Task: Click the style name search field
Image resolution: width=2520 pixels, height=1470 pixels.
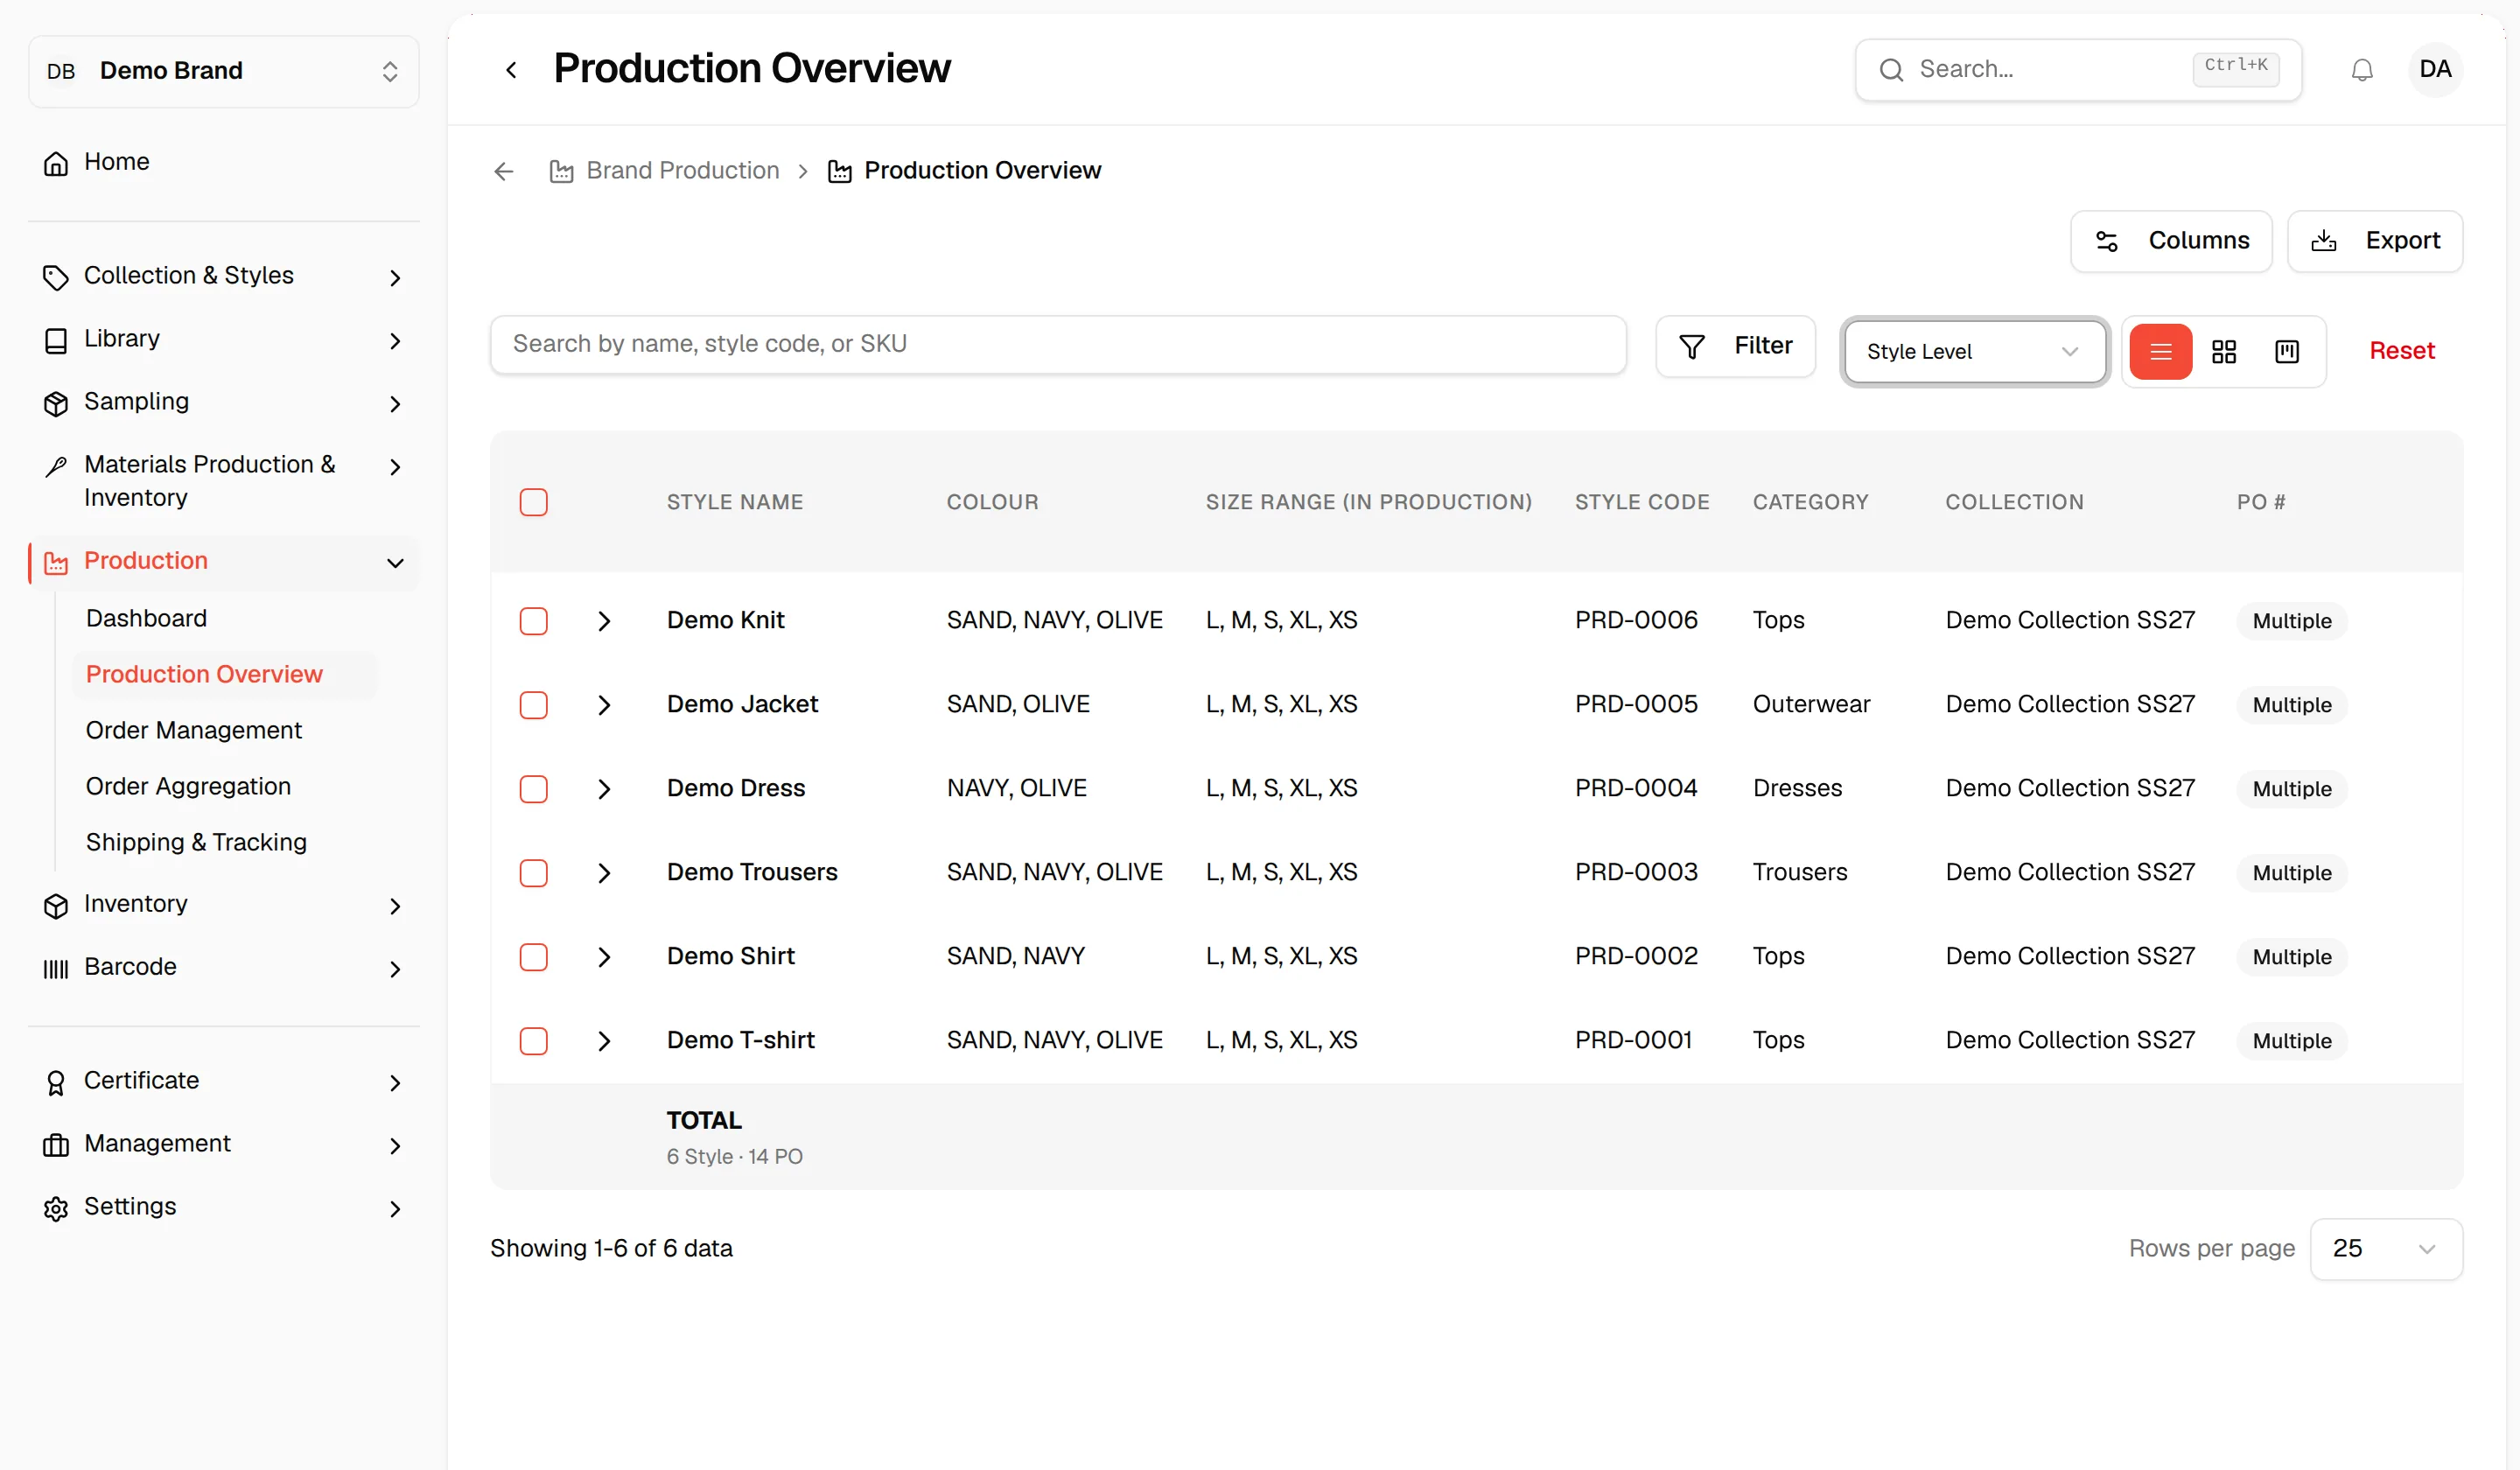Action: coord(1058,345)
